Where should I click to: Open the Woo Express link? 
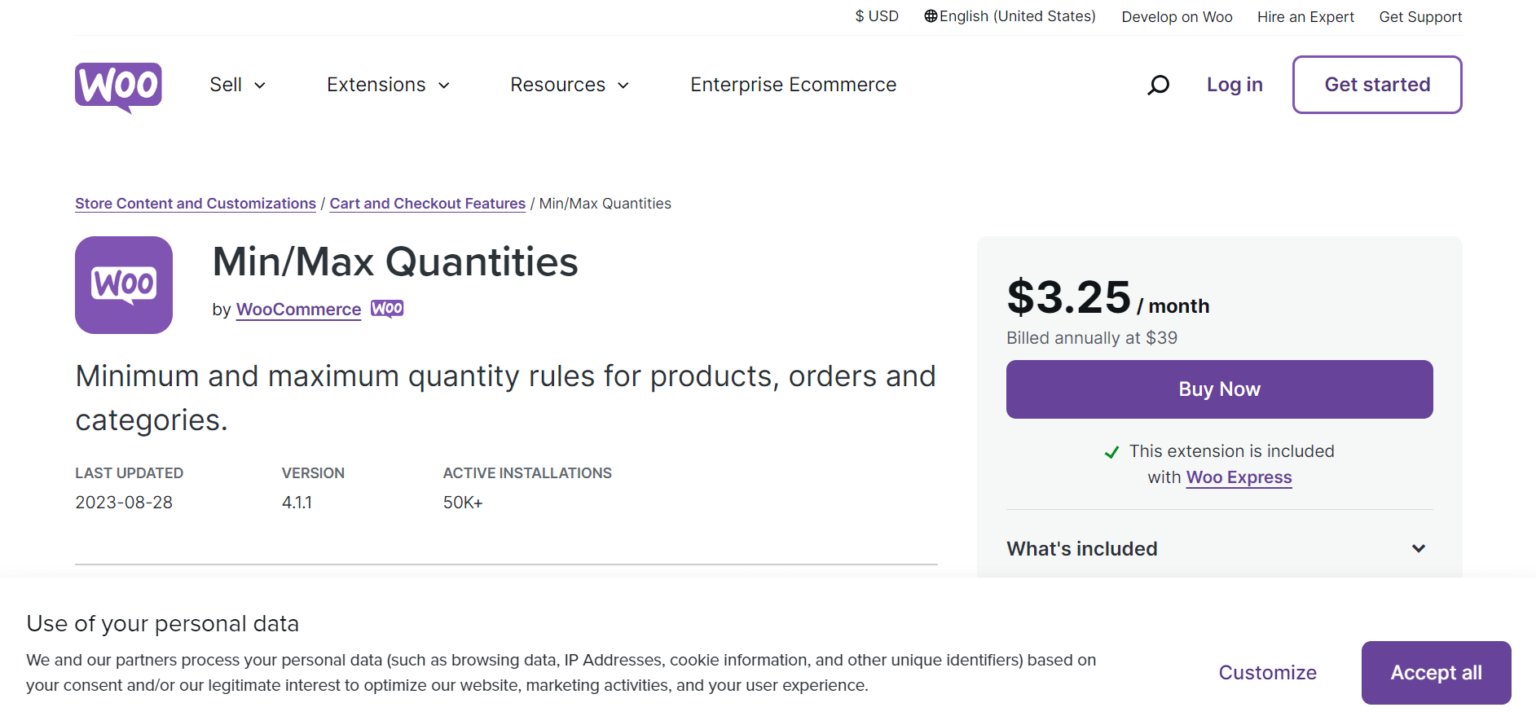pyautogui.click(x=1238, y=477)
